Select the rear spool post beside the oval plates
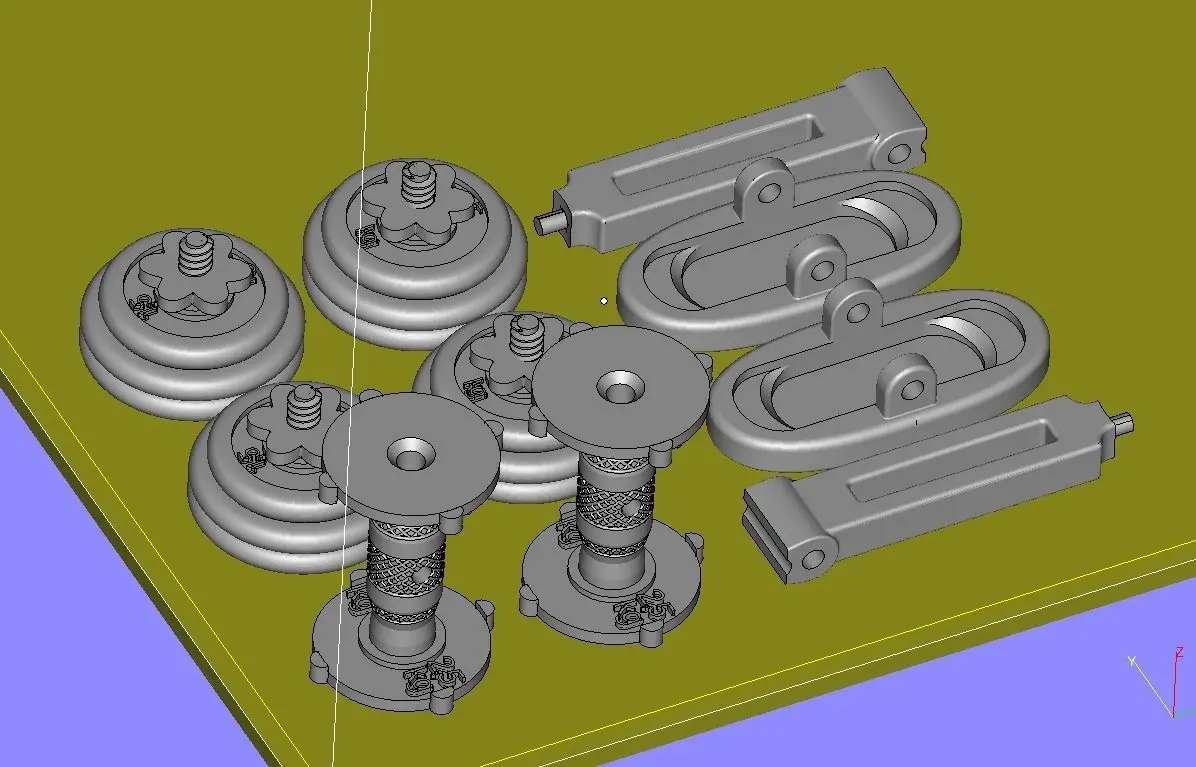Viewport: 1196px width, 767px height. click(616, 486)
